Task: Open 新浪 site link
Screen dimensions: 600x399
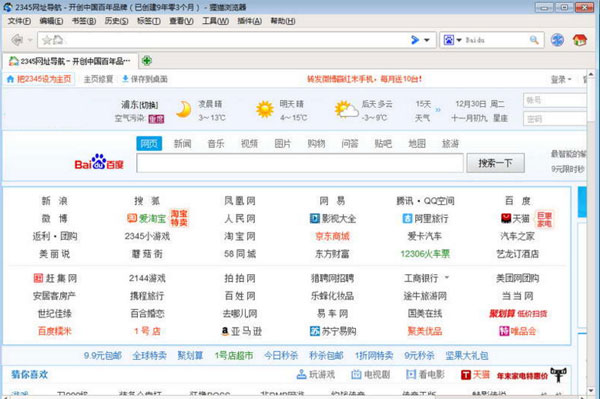Action: [54, 201]
